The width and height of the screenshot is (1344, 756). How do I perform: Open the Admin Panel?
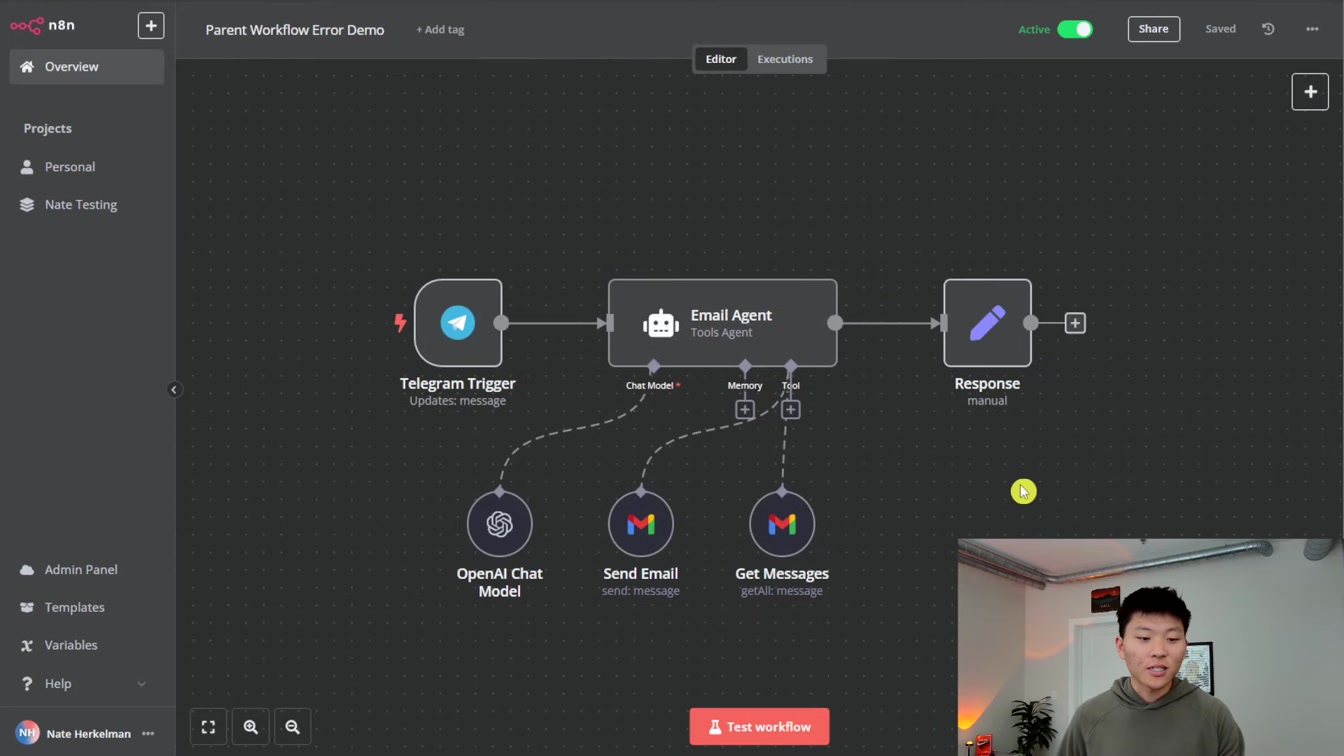(x=87, y=570)
